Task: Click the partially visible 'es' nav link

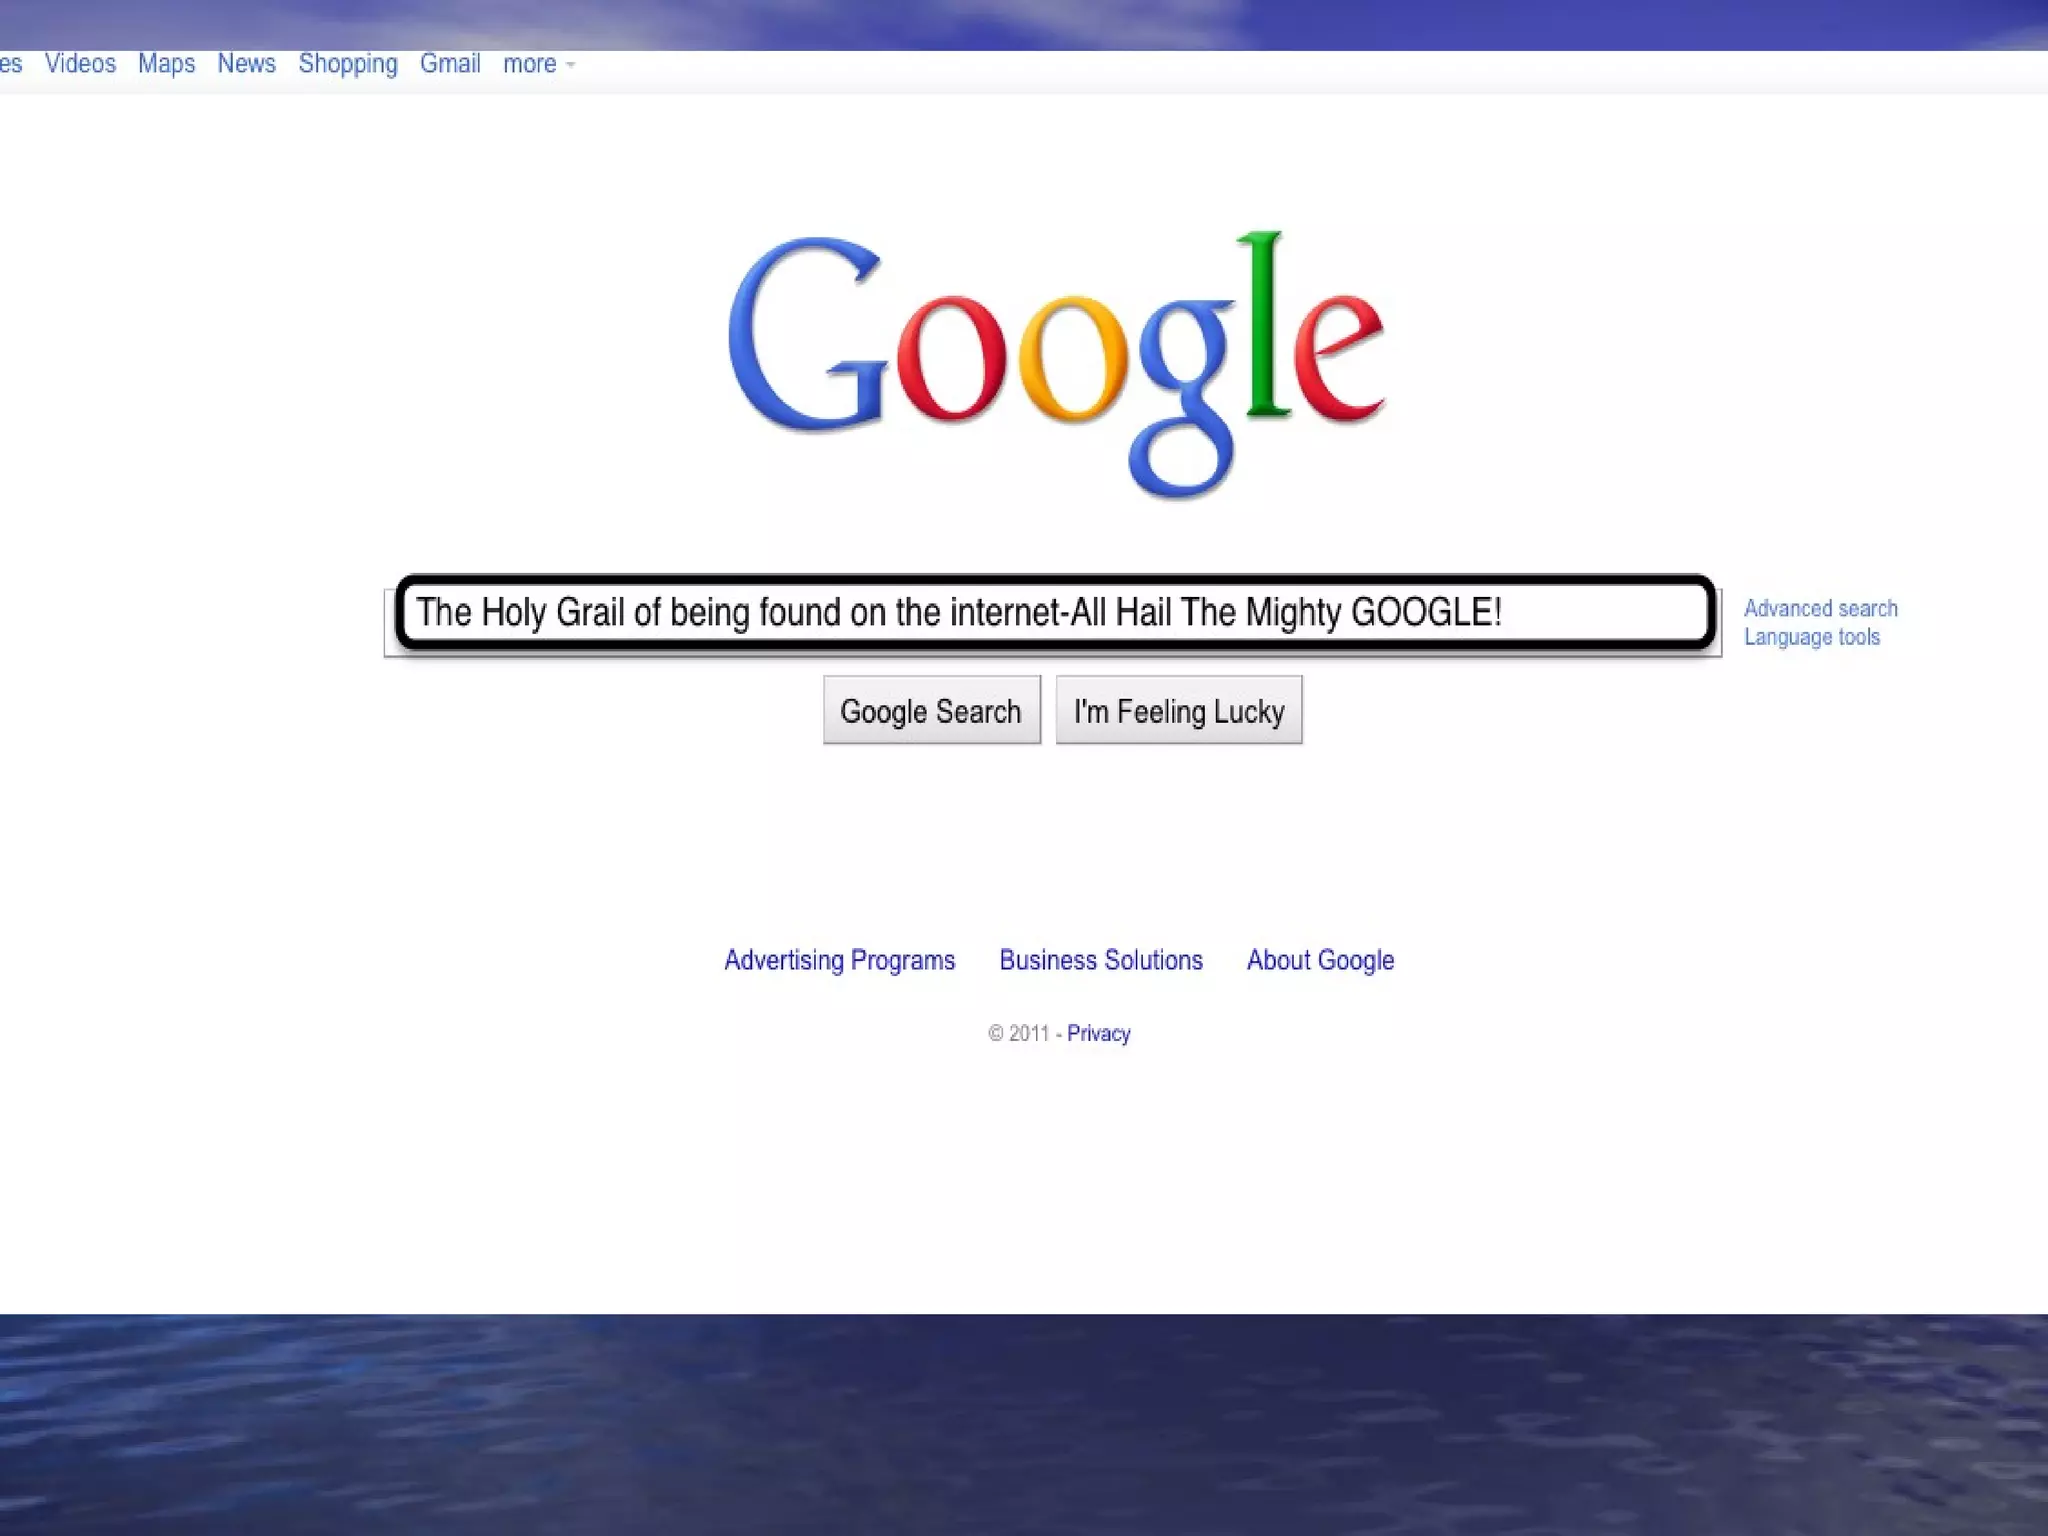Action: [x=10, y=64]
